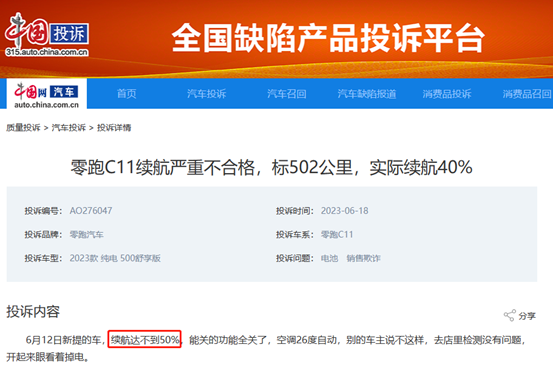This screenshot has height=370, width=553.
Task: Open the 汽车投诉 navigation tab
Action: coord(206,94)
